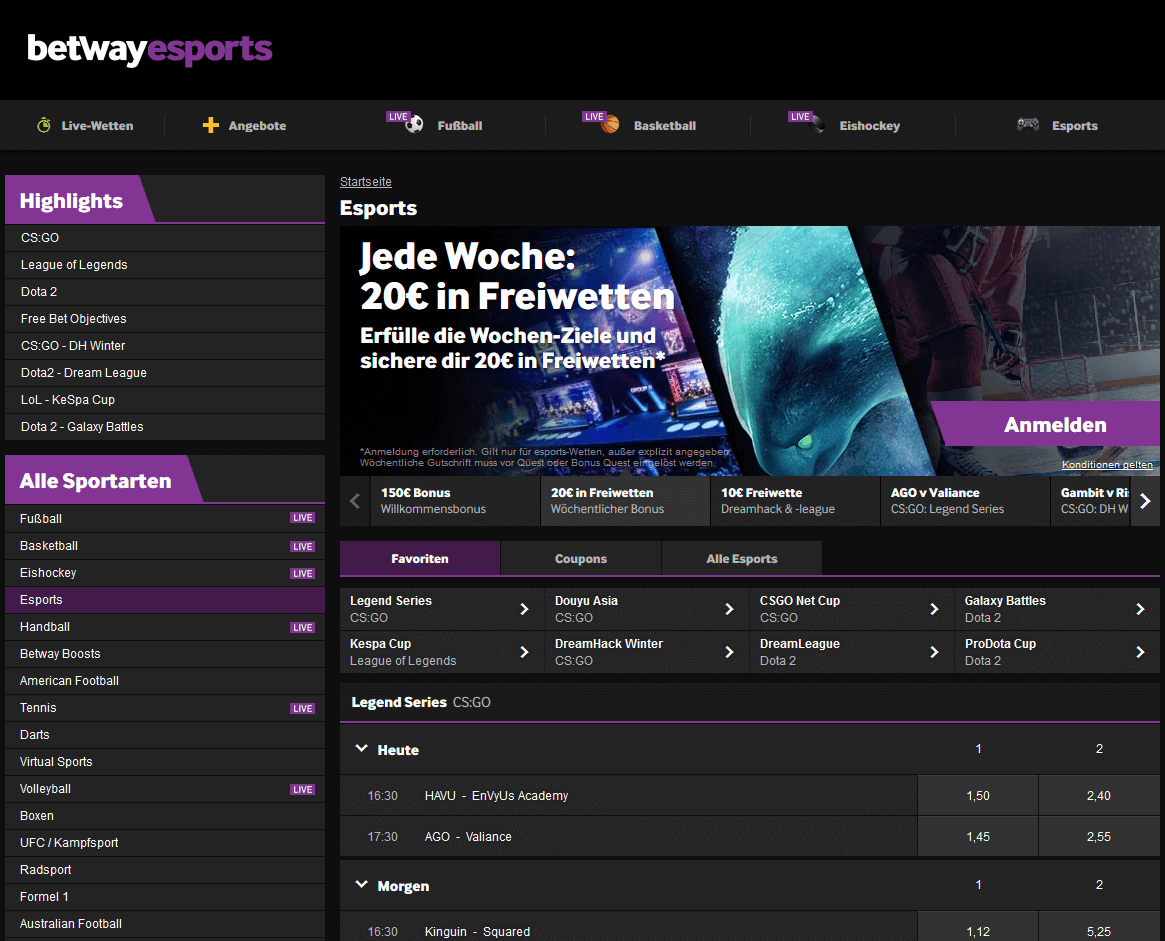Bet on Valiance at odds 2,55
Screen dimensions: 1165x941
1099,836
